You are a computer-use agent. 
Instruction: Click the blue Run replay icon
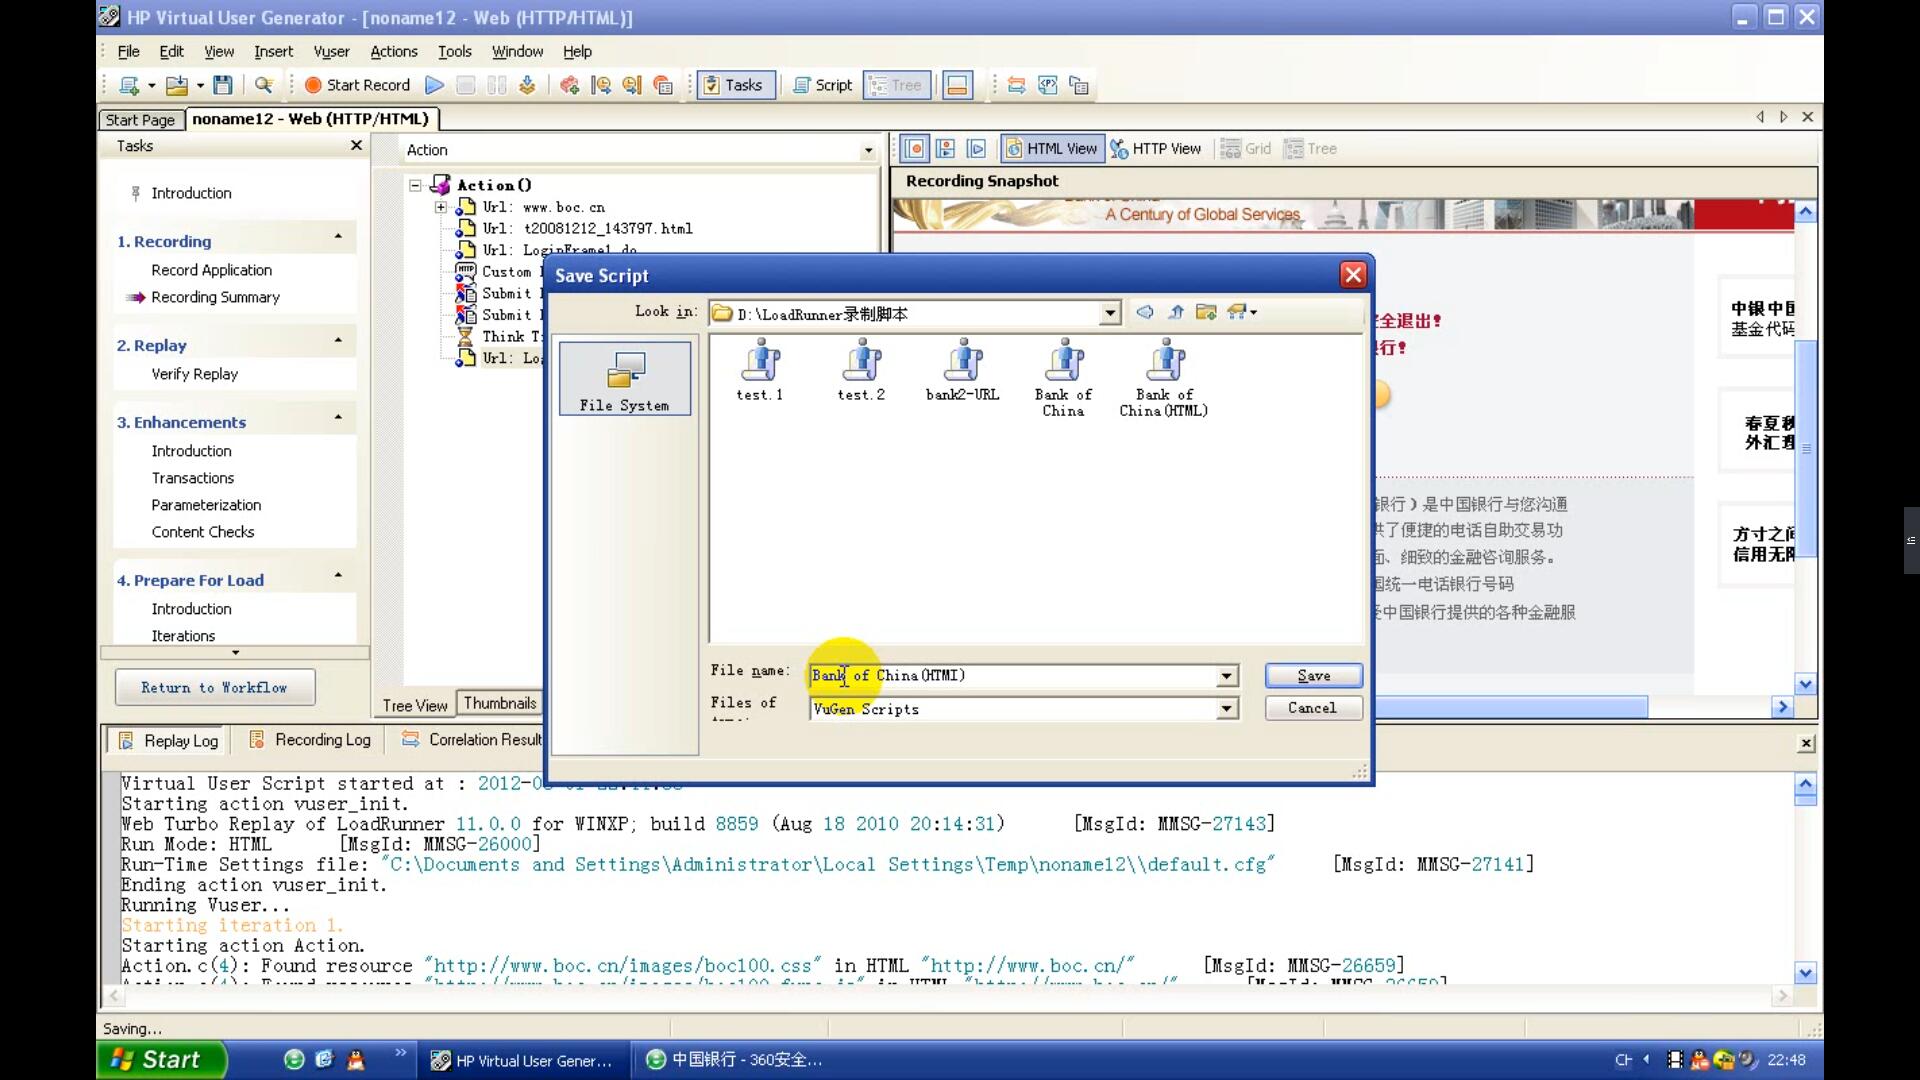click(x=434, y=86)
